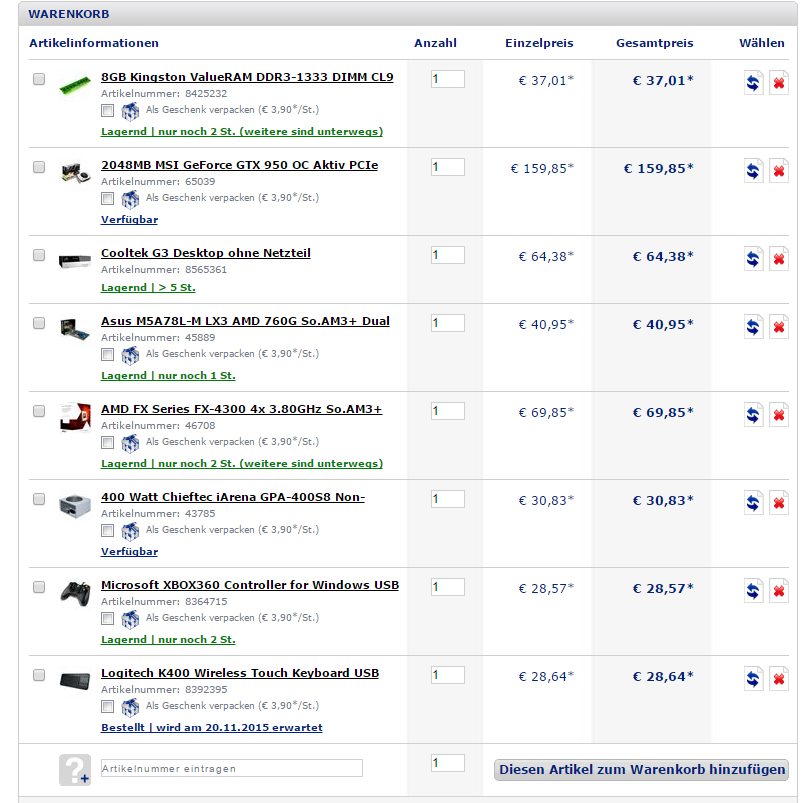This screenshot has height=803, width=801.
Task: Click gift icon for Logitech K400
Action: click(130, 708)
